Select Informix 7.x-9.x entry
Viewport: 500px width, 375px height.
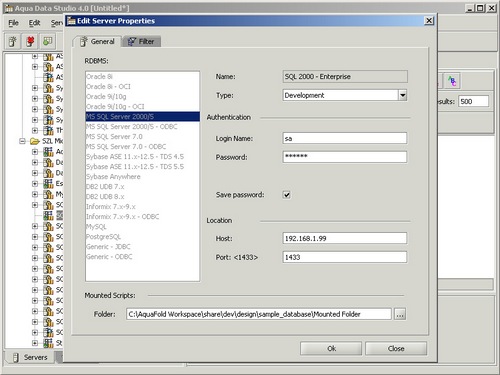click(143, 207)
